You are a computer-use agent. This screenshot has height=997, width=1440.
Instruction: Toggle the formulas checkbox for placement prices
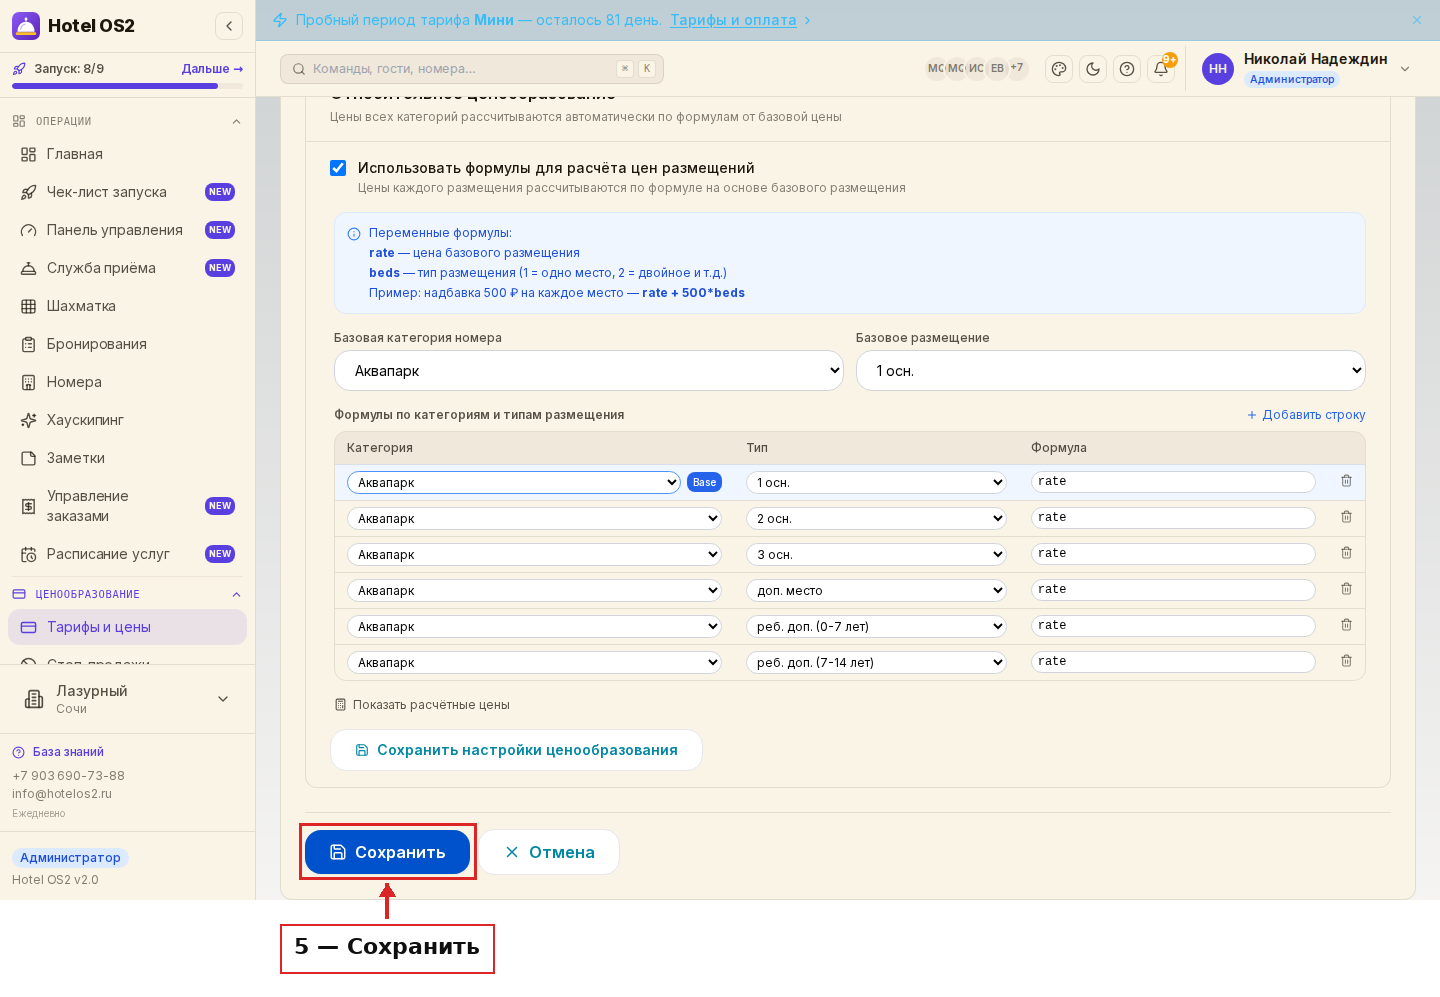point(338,168)
